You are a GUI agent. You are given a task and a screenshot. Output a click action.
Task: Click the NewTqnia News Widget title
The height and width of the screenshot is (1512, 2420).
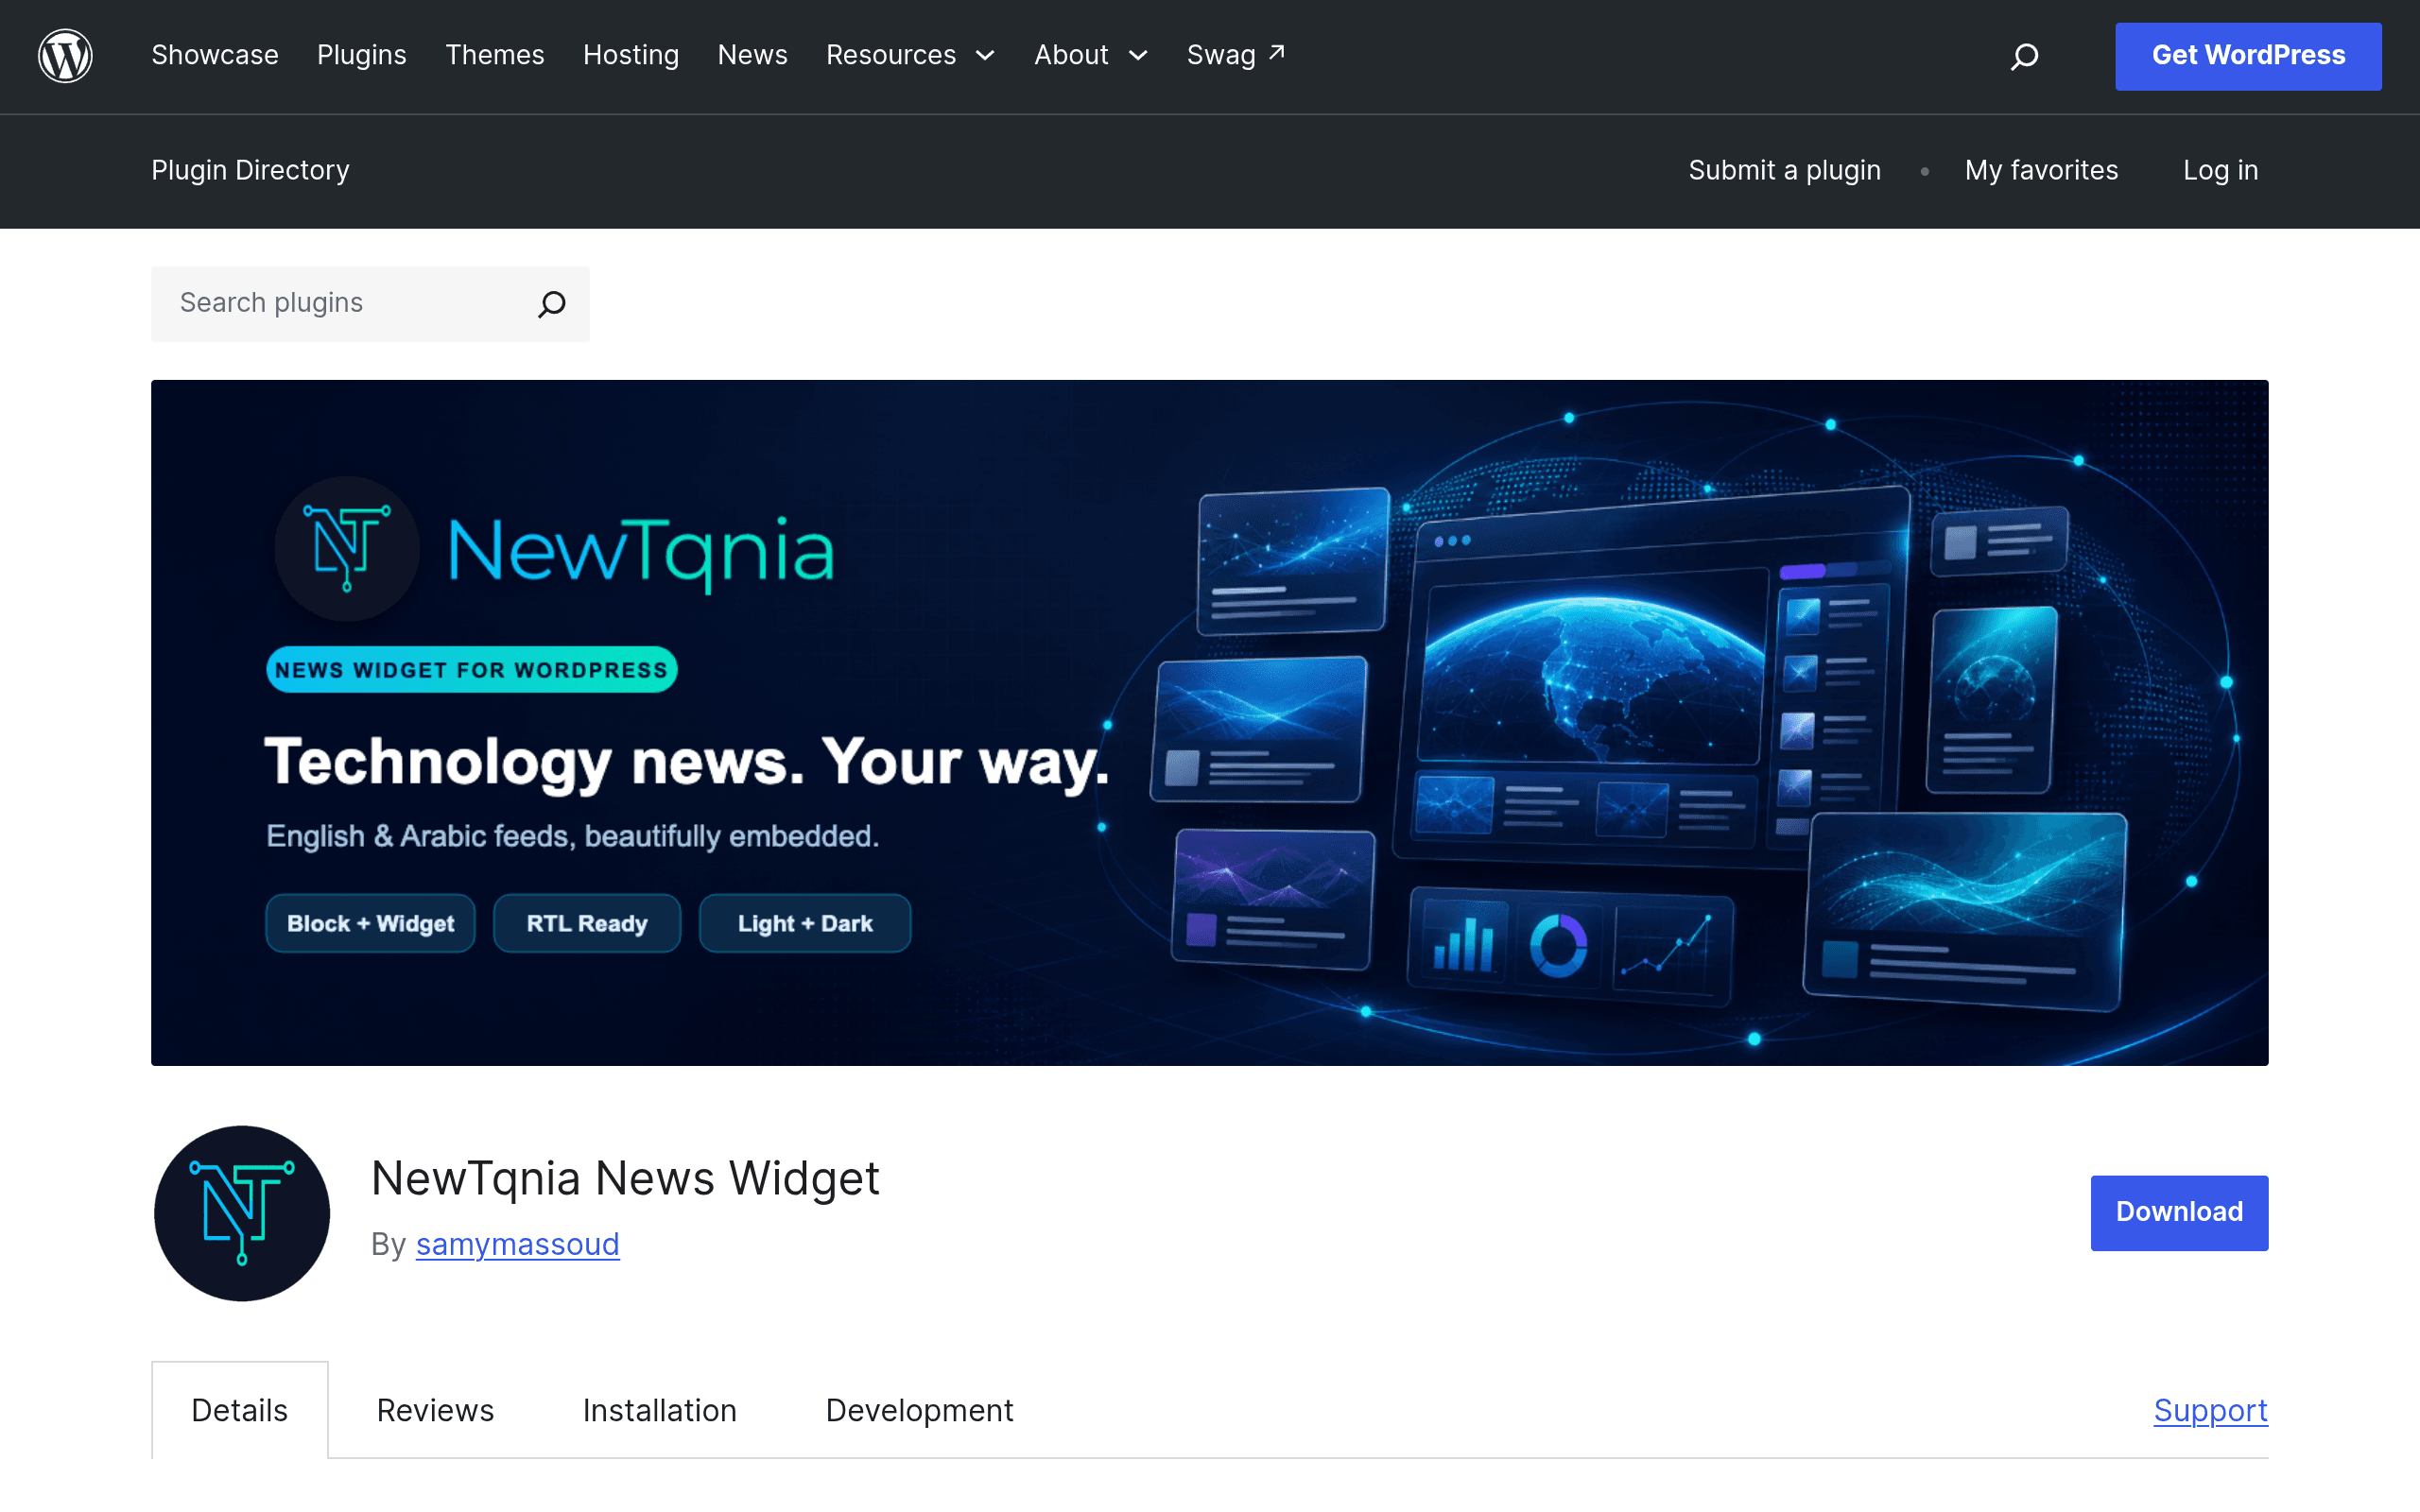pos(625,1178)
